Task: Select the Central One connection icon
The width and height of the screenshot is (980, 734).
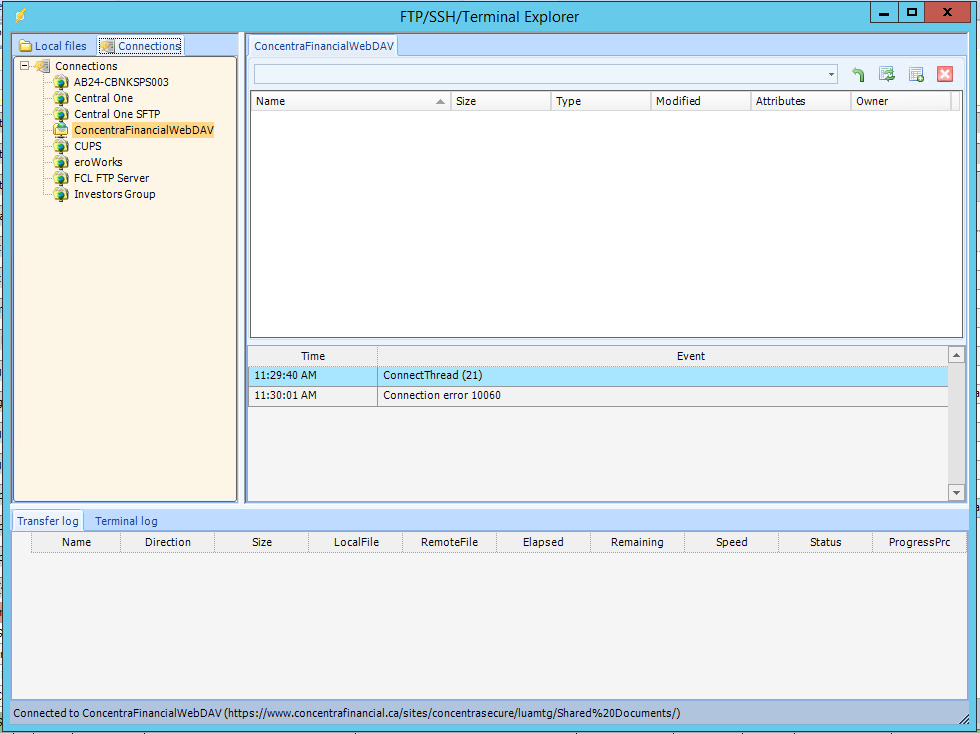Action: [x=61, y=98]
